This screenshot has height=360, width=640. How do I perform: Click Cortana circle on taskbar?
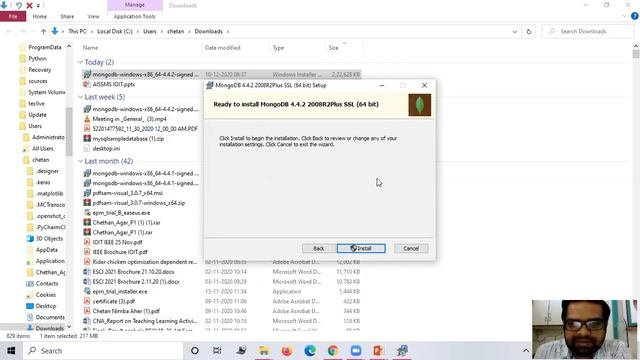(195, 351)
